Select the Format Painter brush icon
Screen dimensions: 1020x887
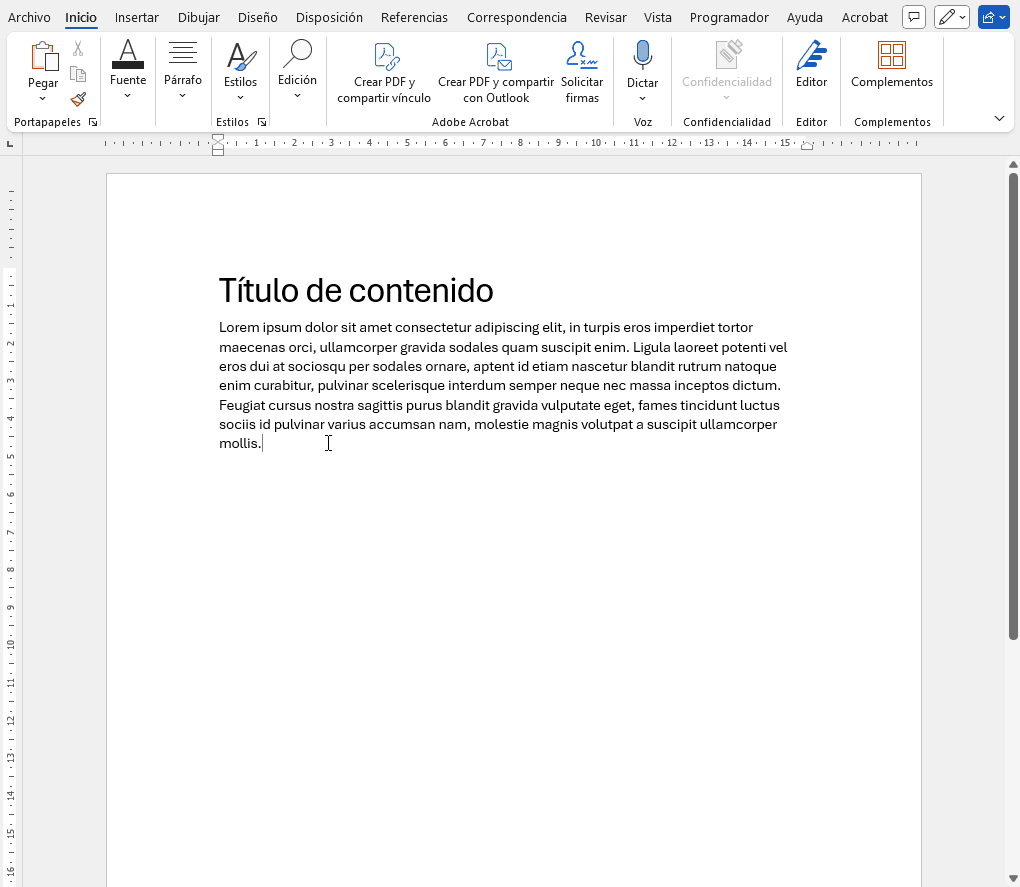coord(78,99)
